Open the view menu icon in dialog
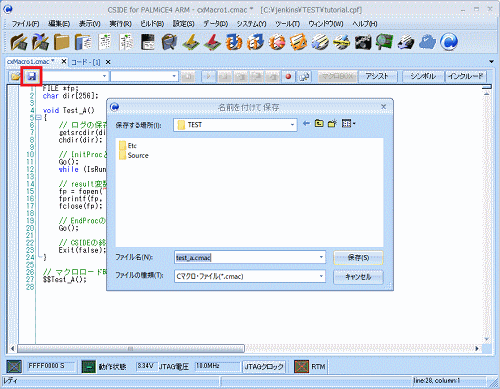 point(348,124)
